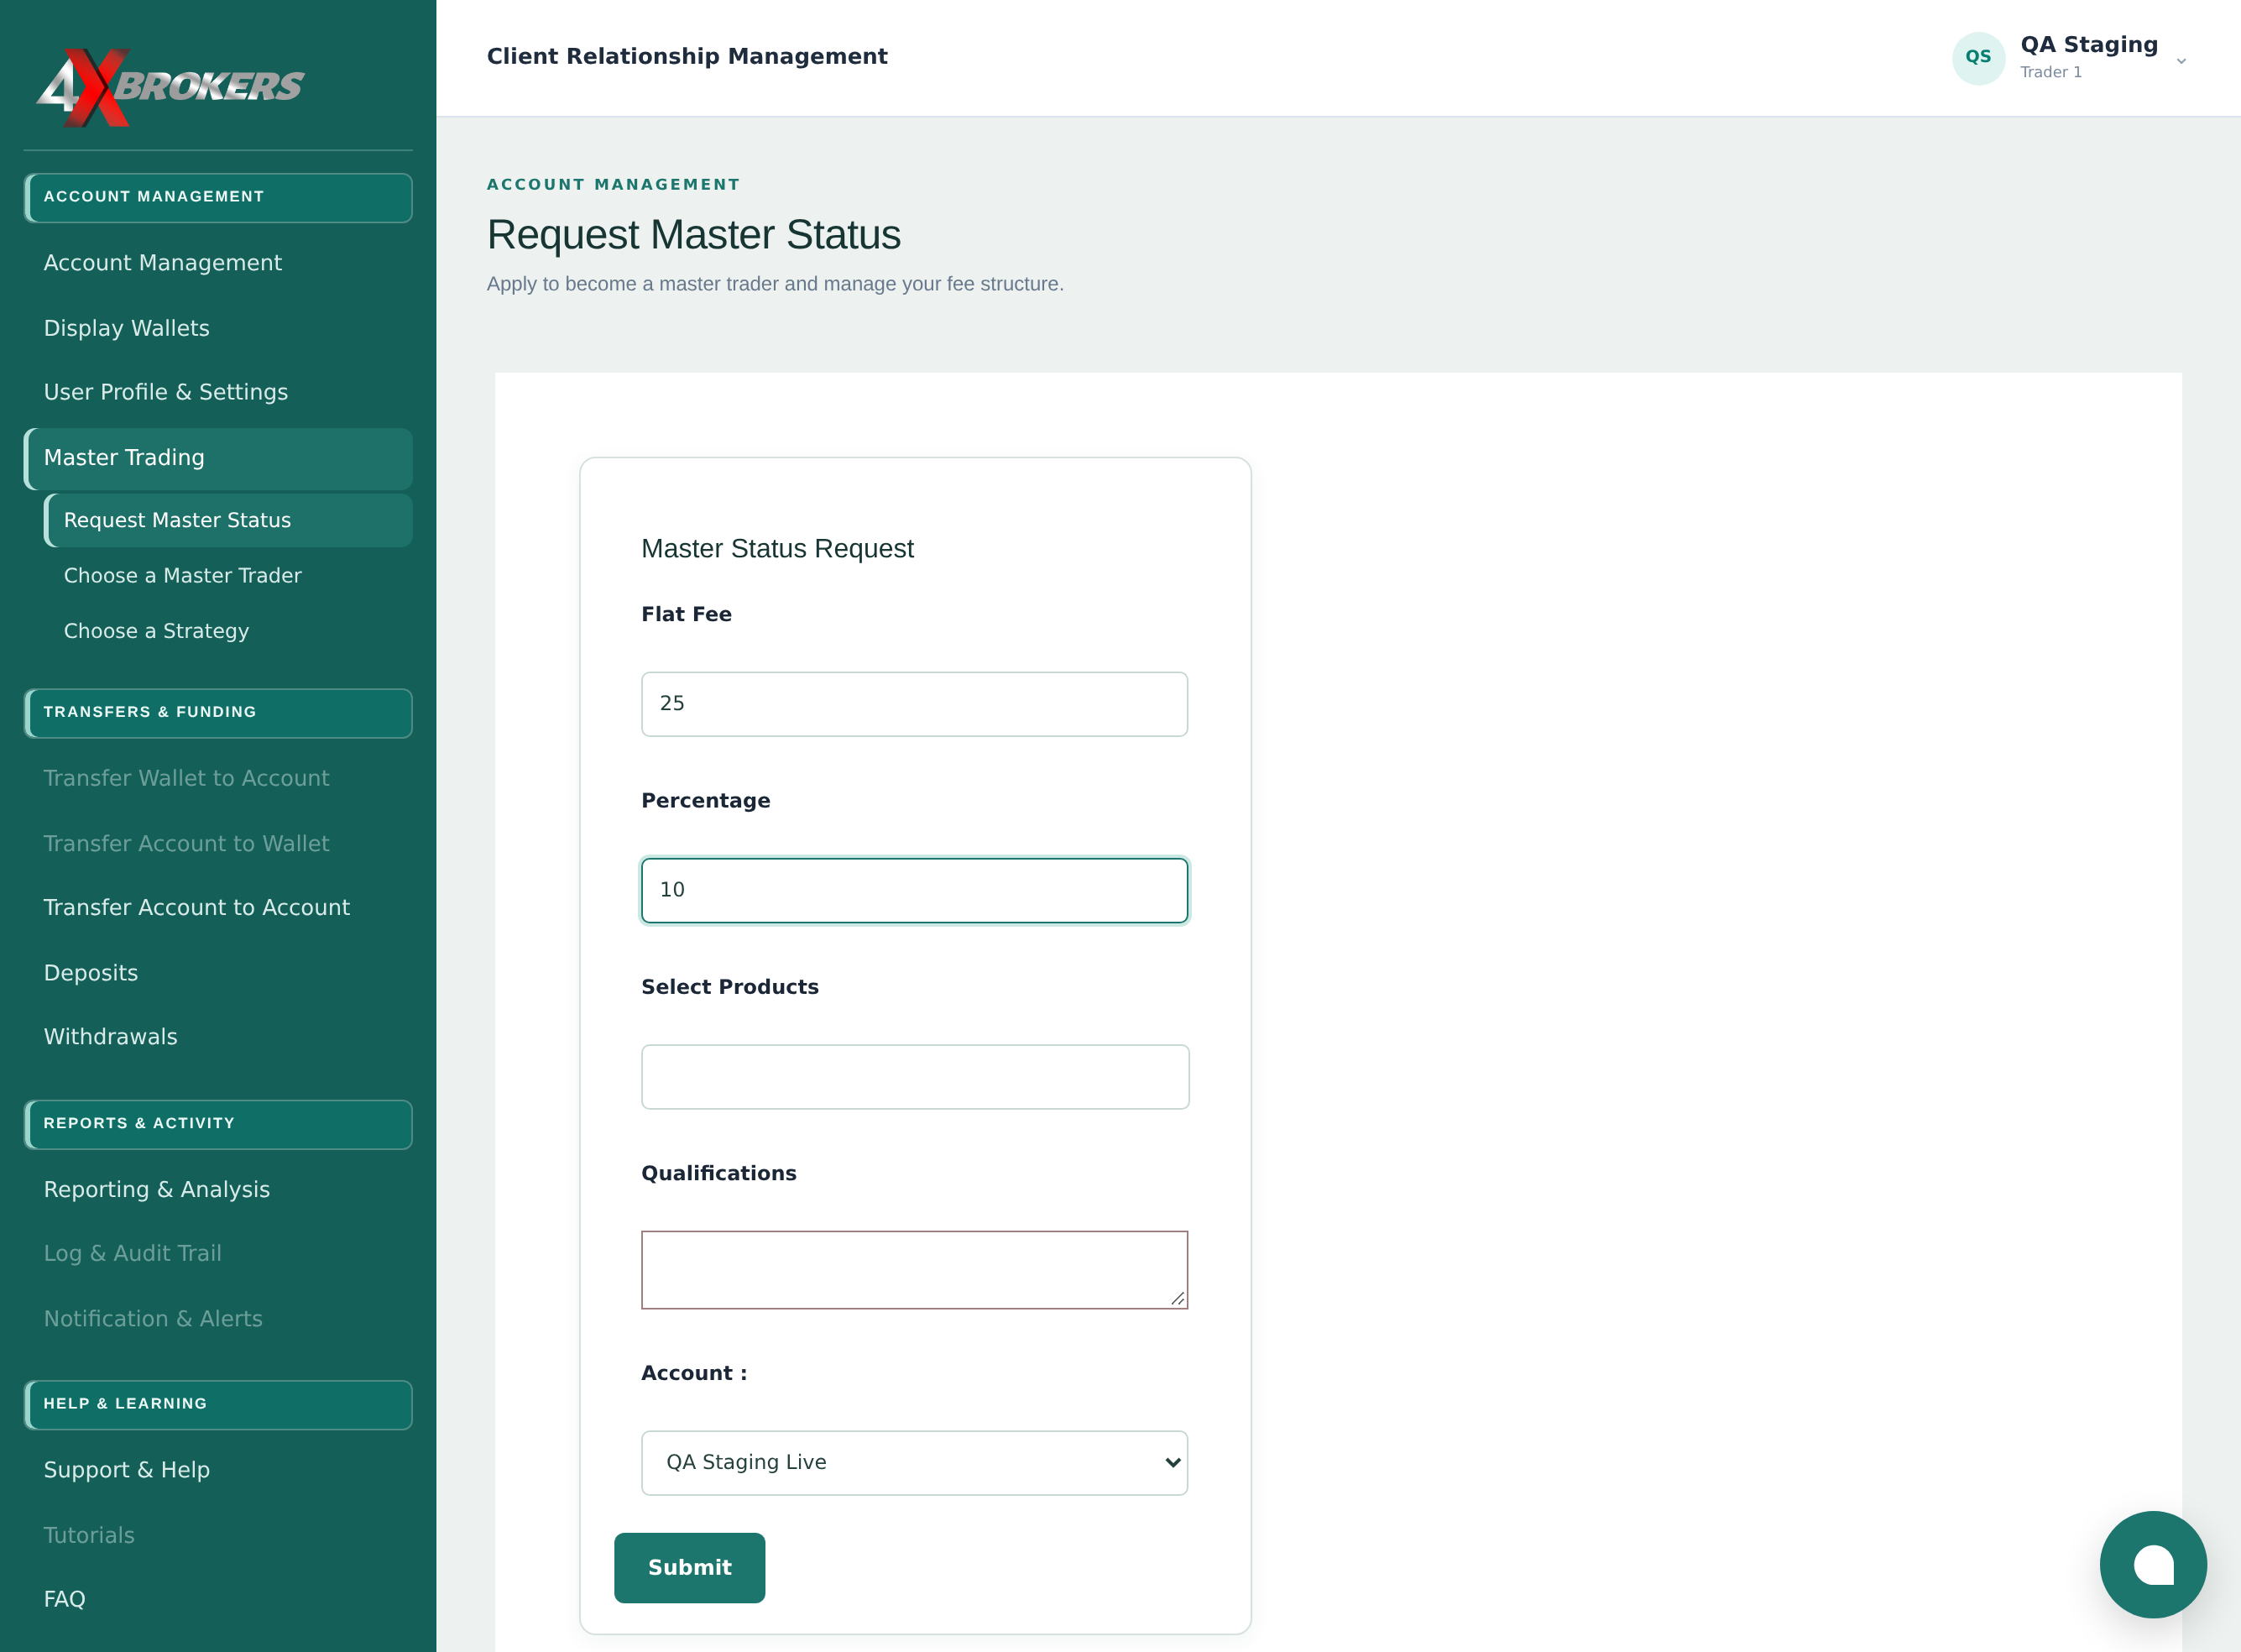Focus the Flat Fee input field
The width and height of the screenshot is (2241, 1652).
pyautogui.click(x=914, y=704)
